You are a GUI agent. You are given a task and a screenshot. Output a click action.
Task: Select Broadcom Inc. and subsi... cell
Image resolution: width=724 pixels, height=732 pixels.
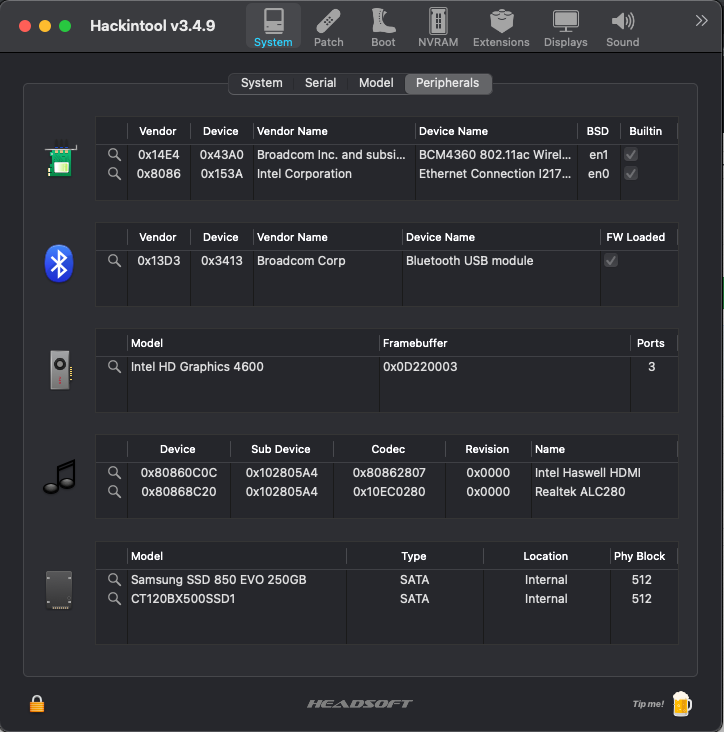pyautogui.click(x=331, y=155)
